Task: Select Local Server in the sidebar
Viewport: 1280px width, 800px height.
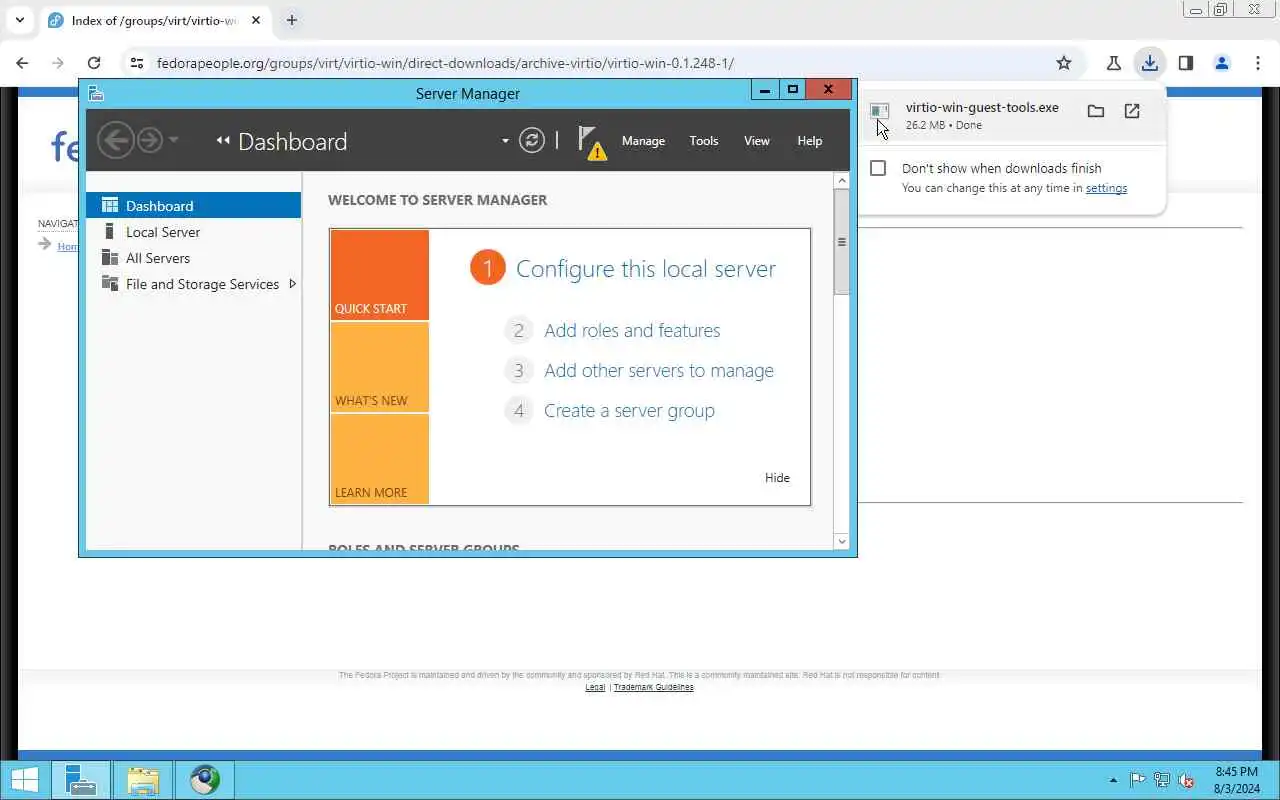Action: pos(193,231)
